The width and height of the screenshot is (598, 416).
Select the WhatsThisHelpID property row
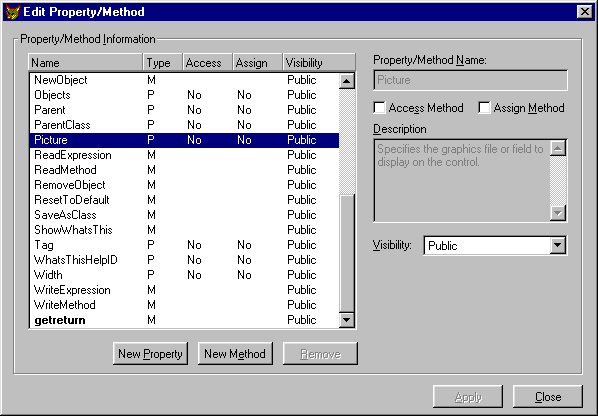point(184,260)
